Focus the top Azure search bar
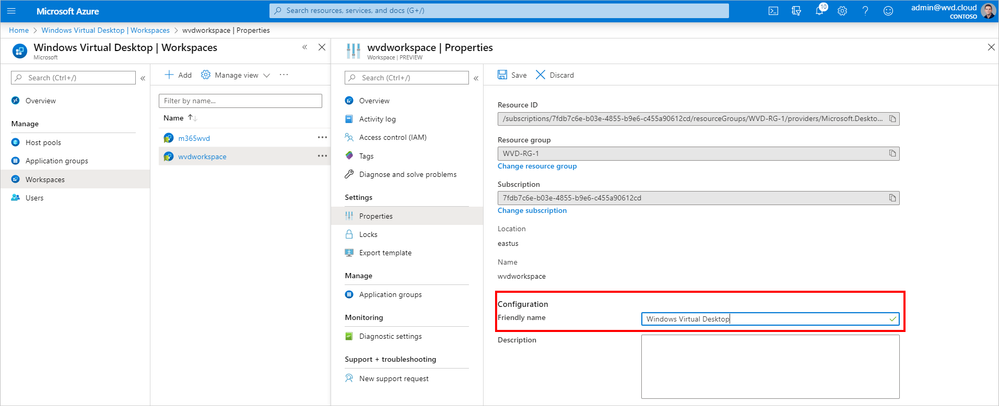Screen dimensions: 999x406 [x=500, y=11]
